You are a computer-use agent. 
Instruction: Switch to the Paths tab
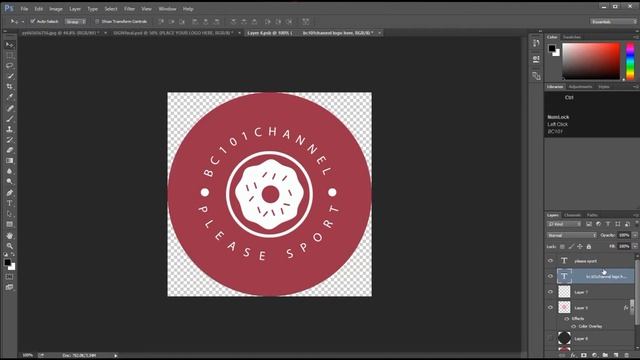(x=592, y=215)
